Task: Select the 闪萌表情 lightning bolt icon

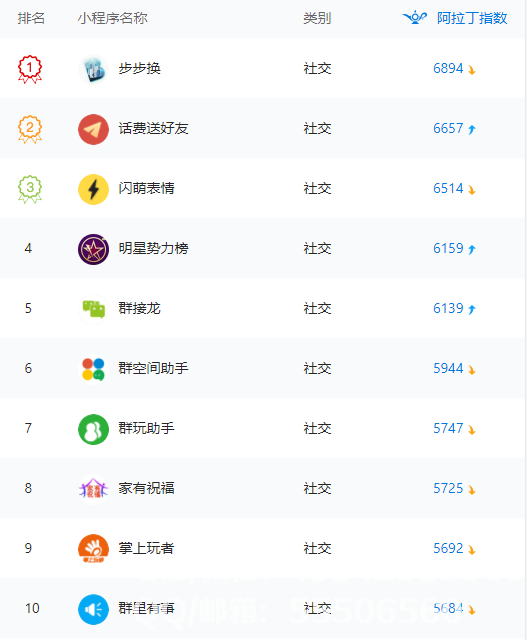Action: (x=93, y=189)
